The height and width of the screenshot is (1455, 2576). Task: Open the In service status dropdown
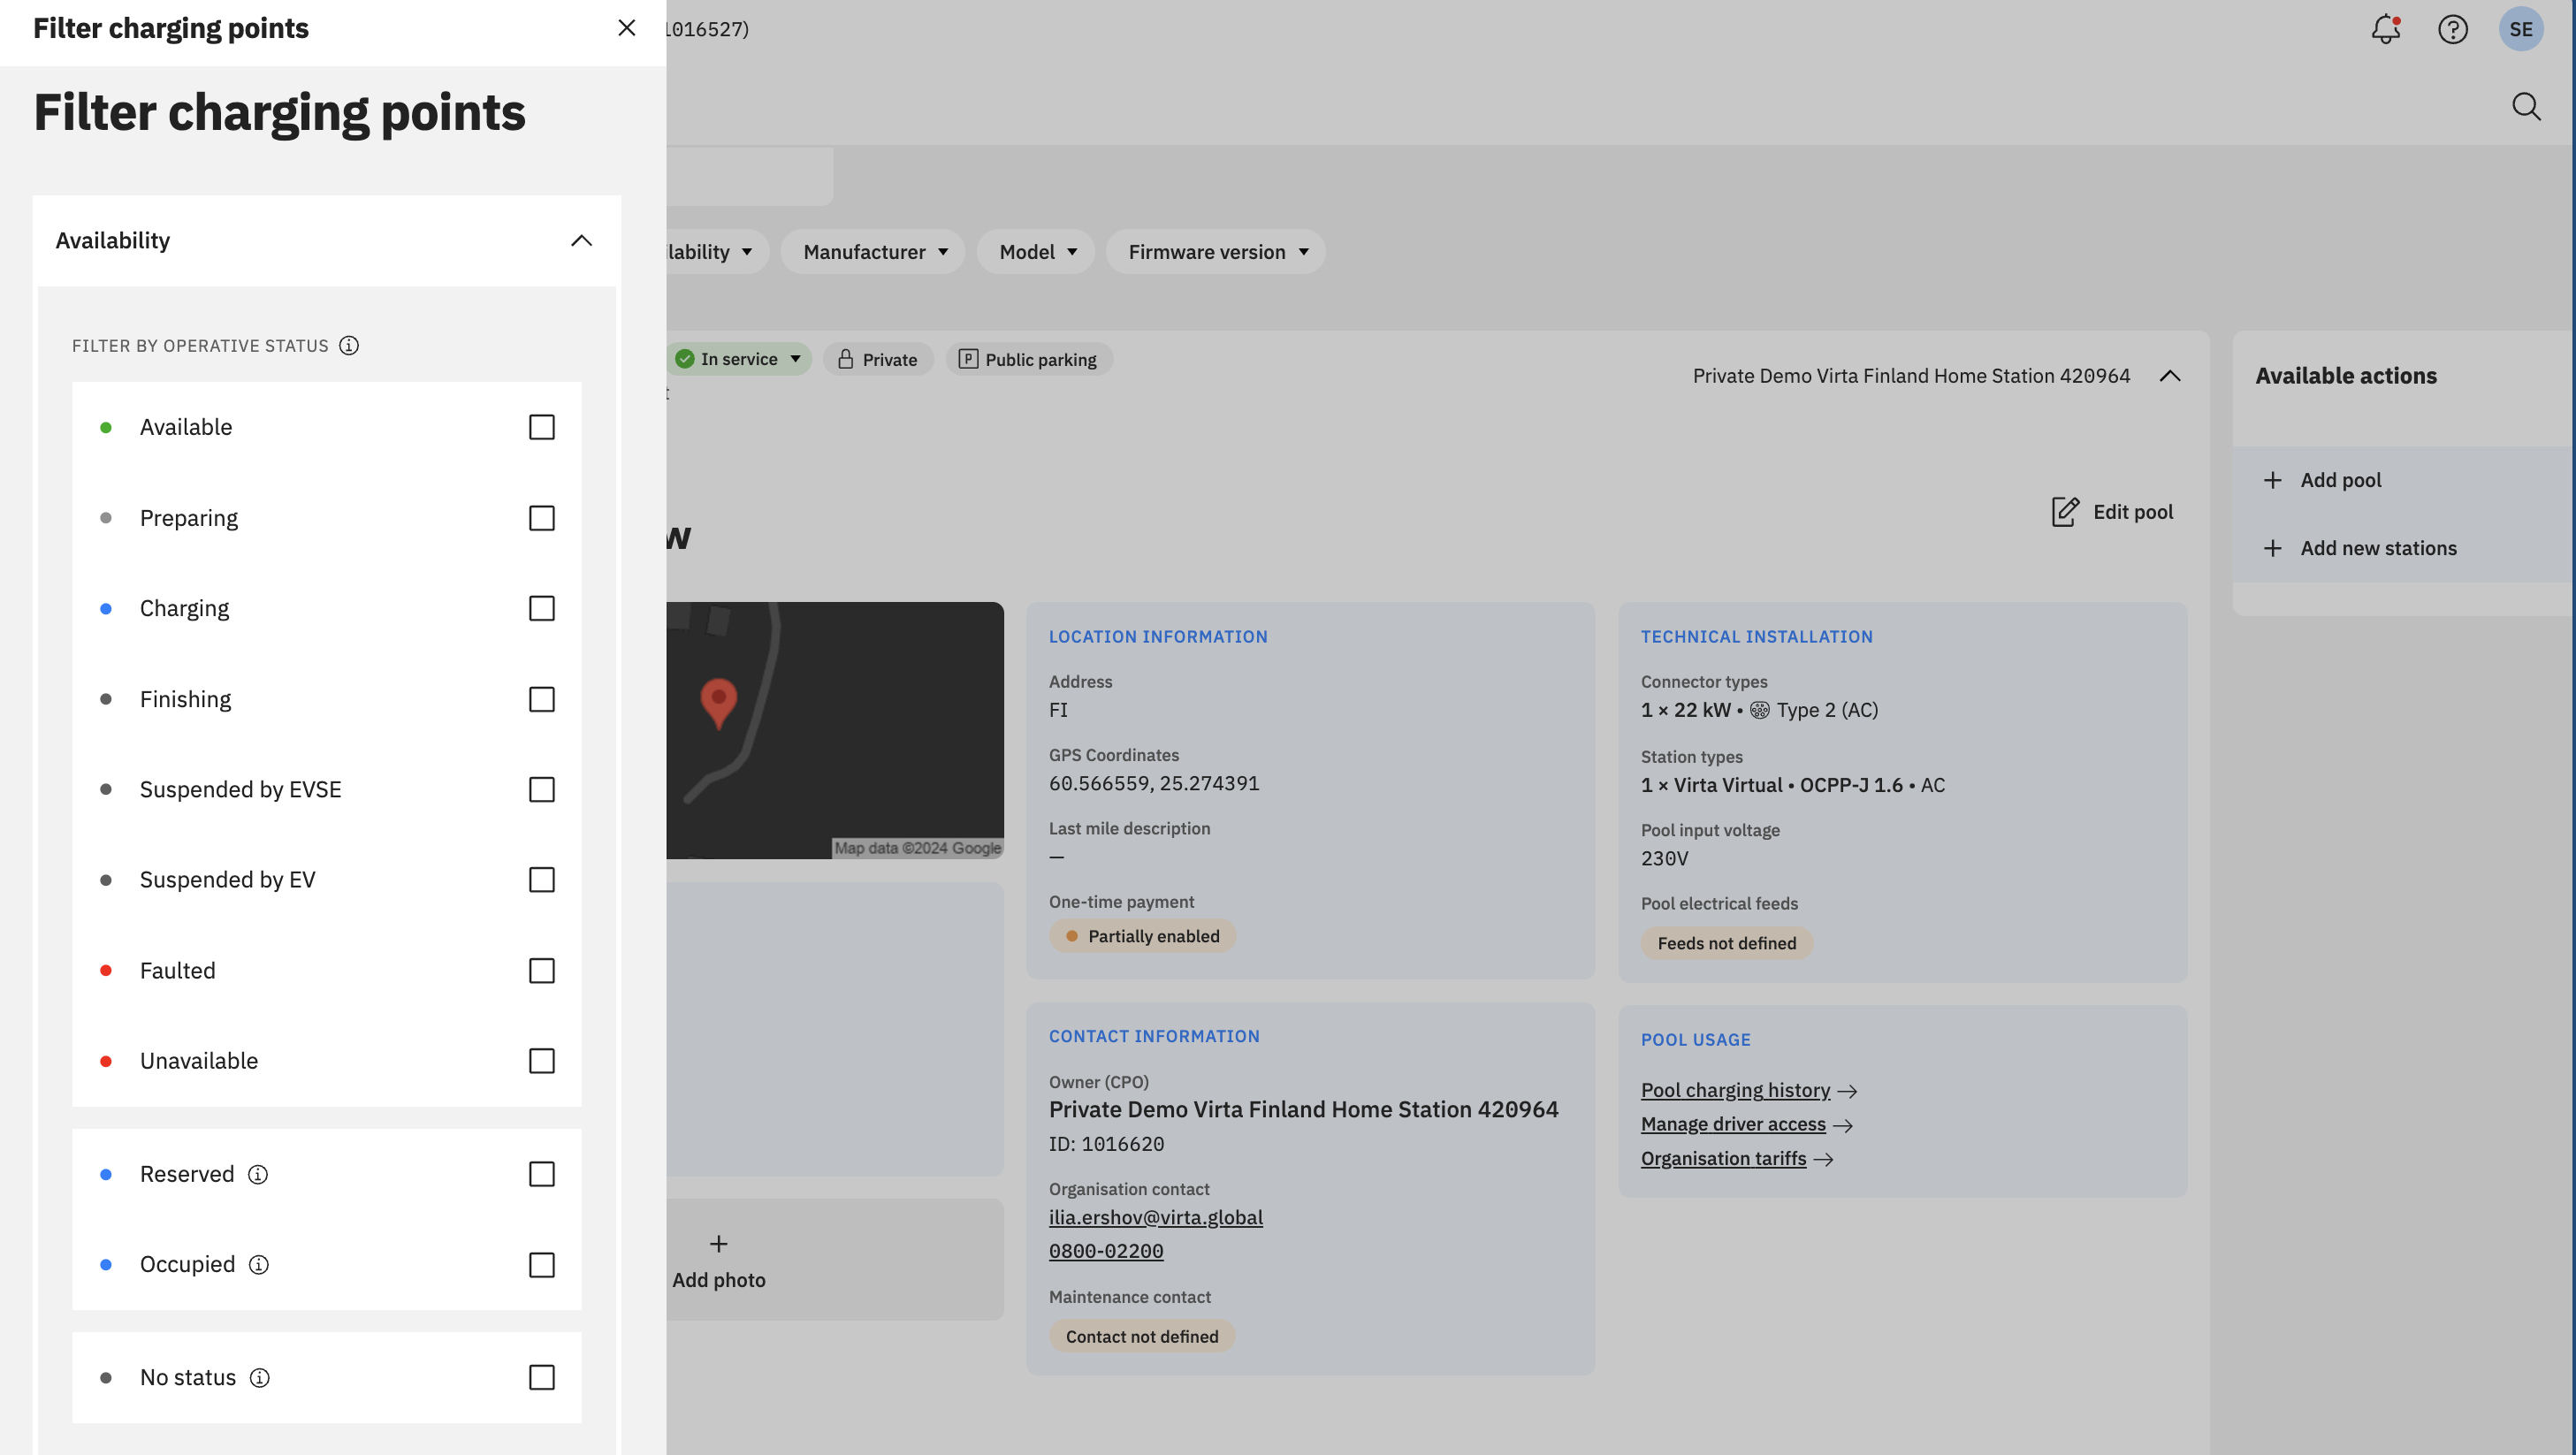(739, 359)
